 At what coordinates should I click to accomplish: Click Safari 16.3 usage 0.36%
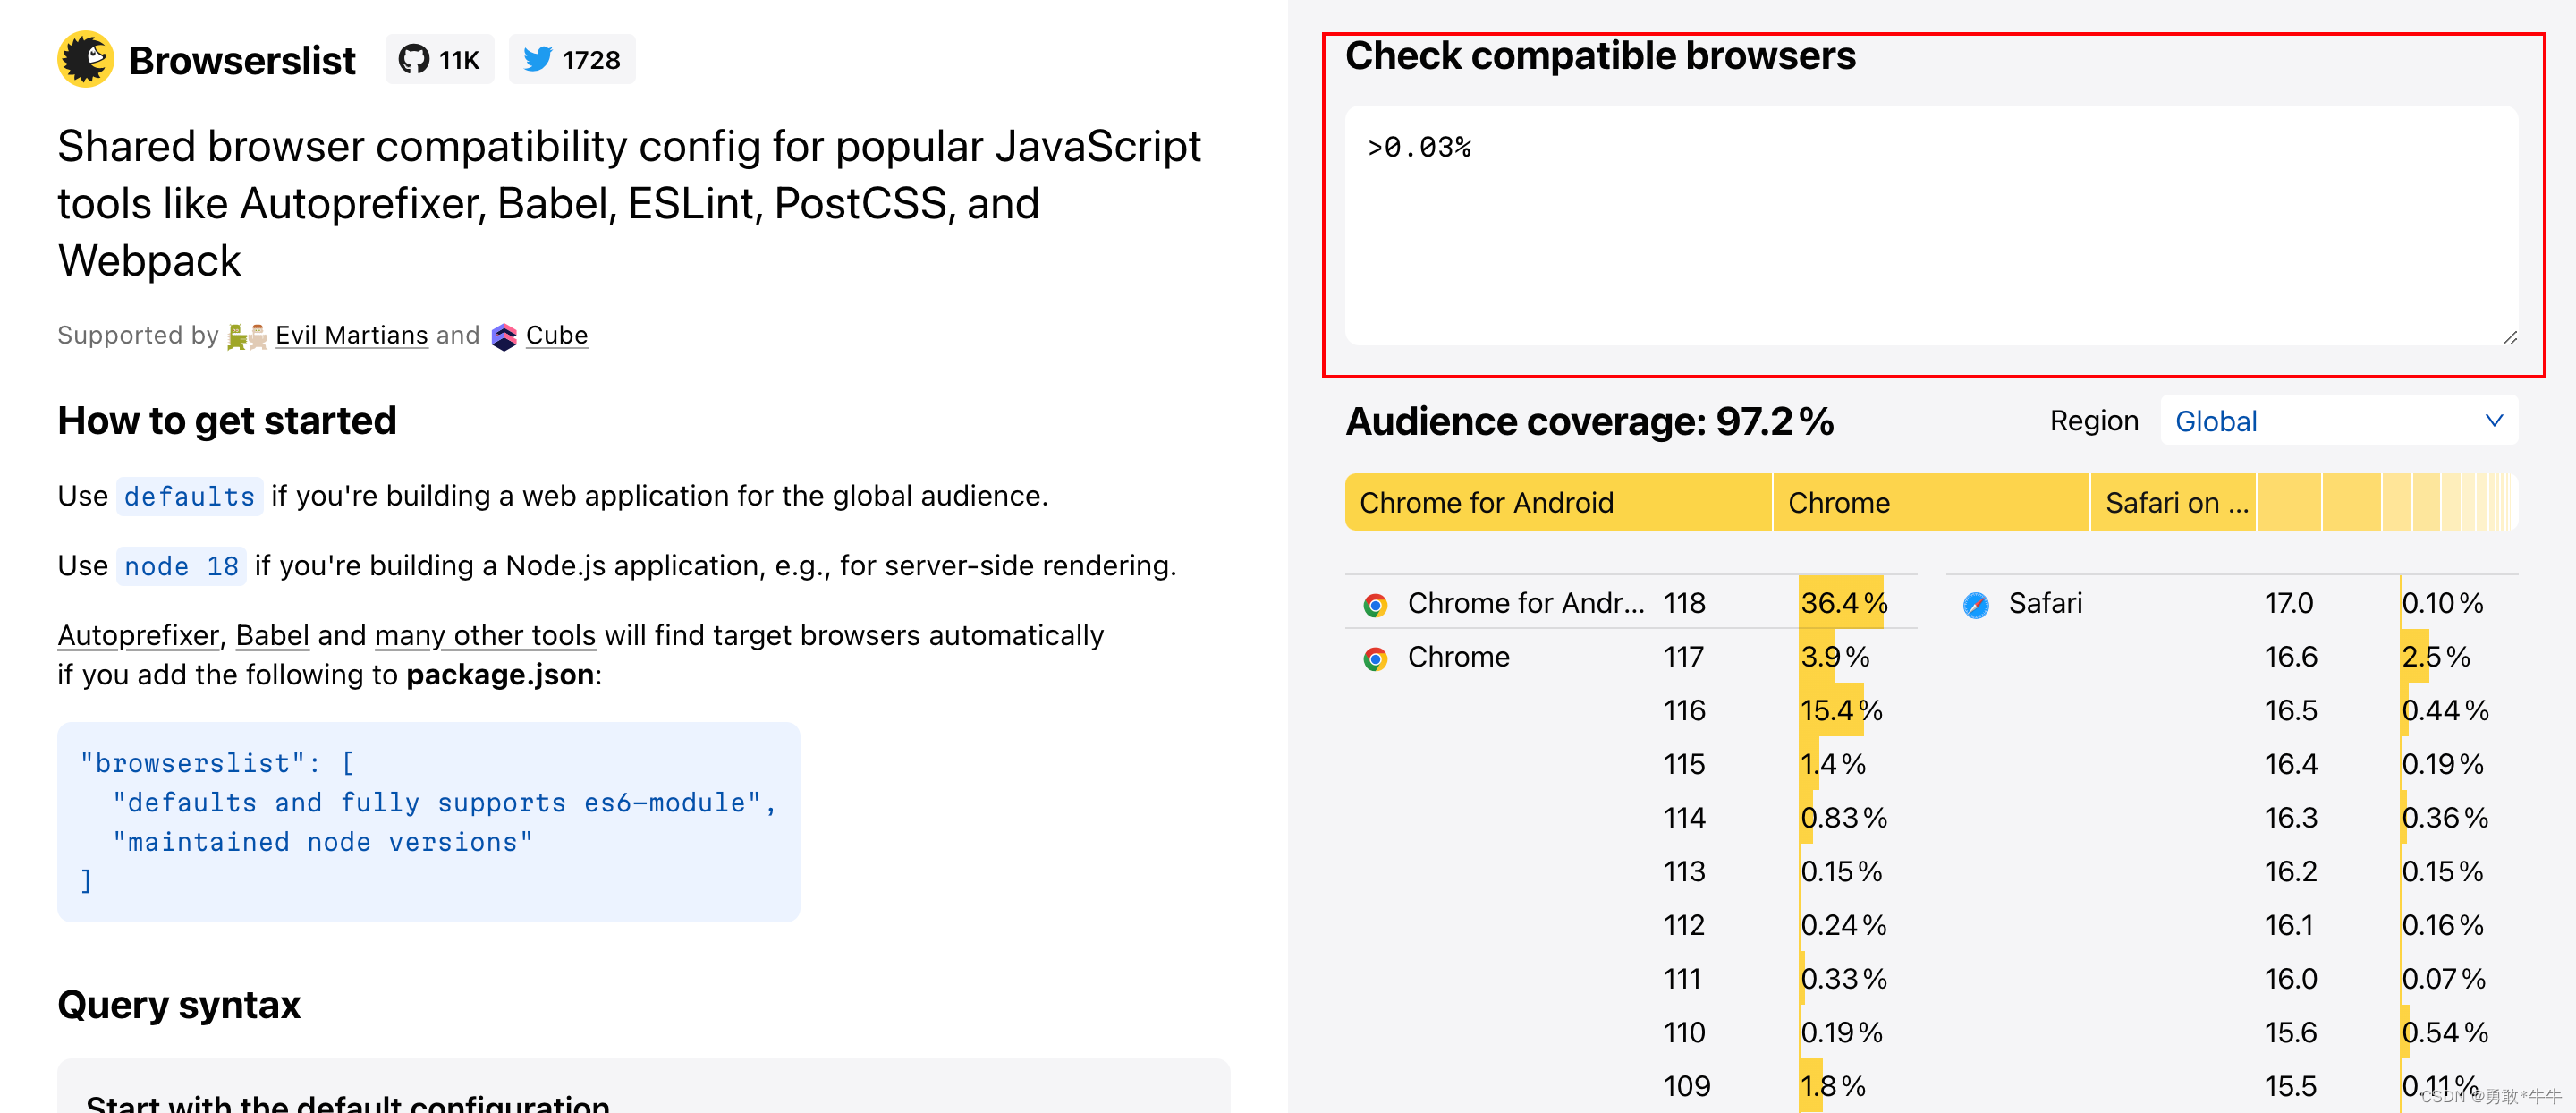2444,818
